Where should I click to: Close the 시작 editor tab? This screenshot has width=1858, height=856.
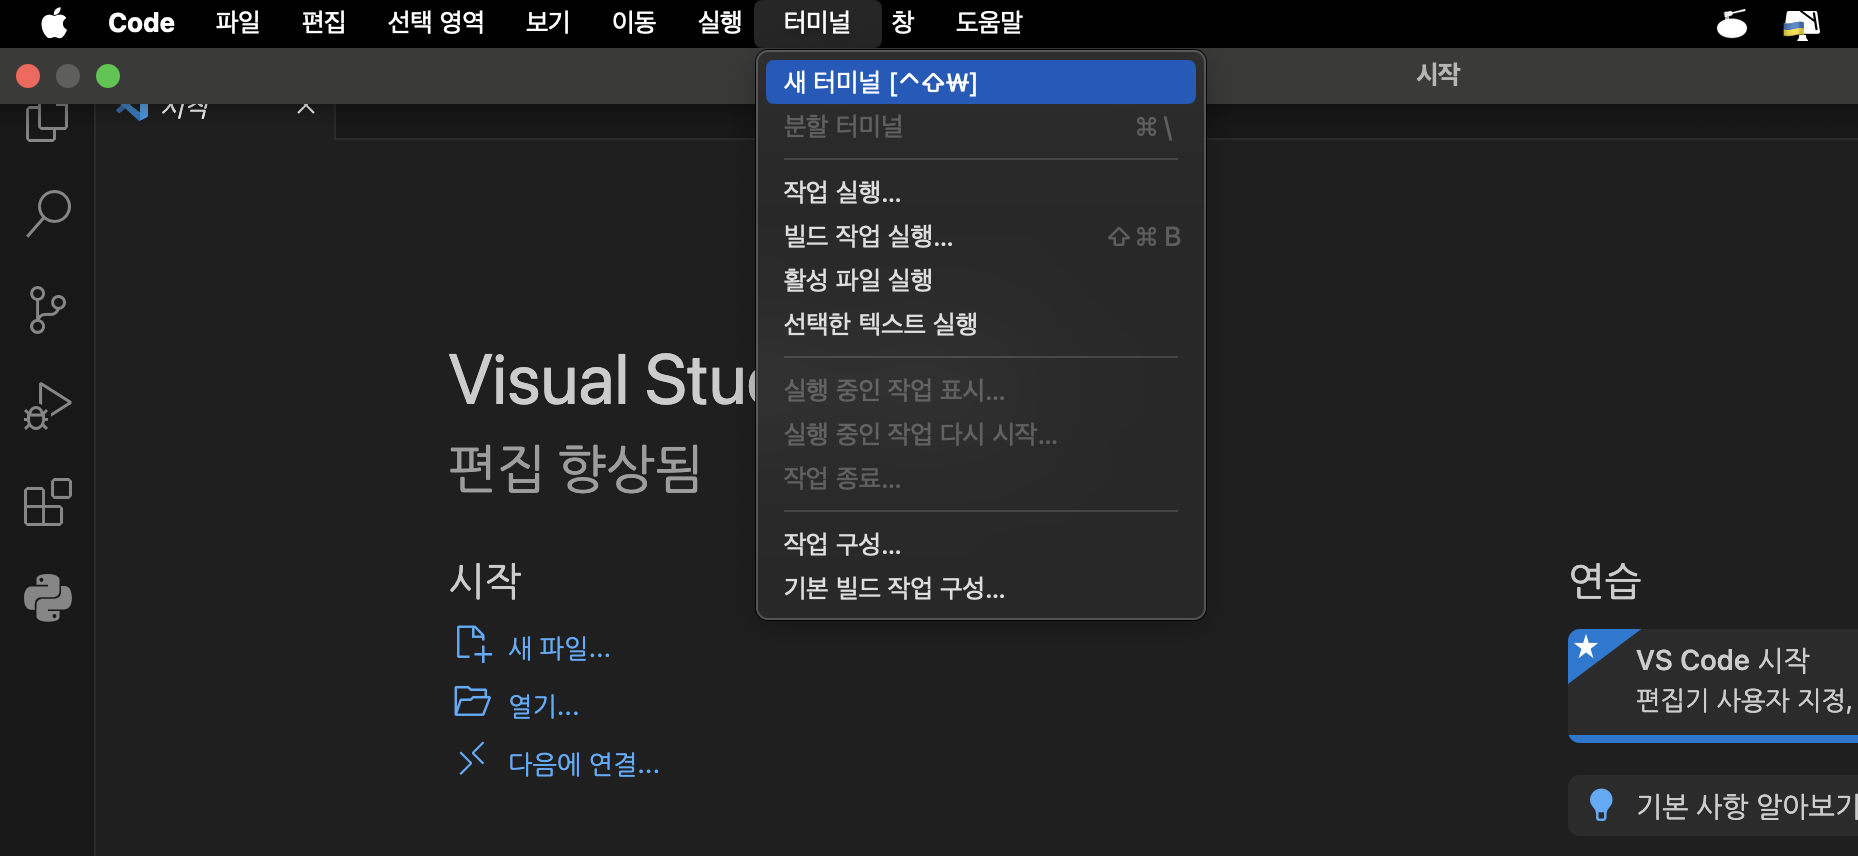pyautogui.click(x=306, y=107)
